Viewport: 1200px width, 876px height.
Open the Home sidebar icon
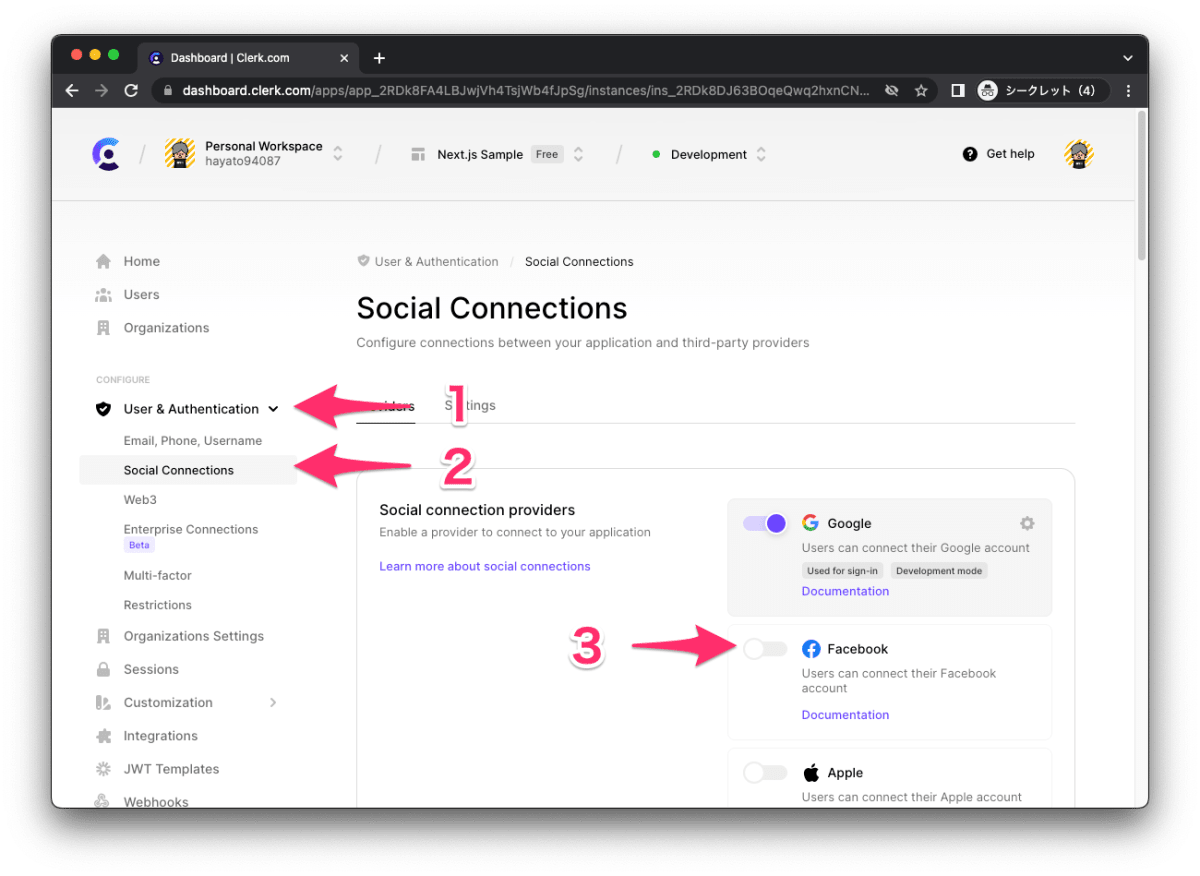point(103,261)
